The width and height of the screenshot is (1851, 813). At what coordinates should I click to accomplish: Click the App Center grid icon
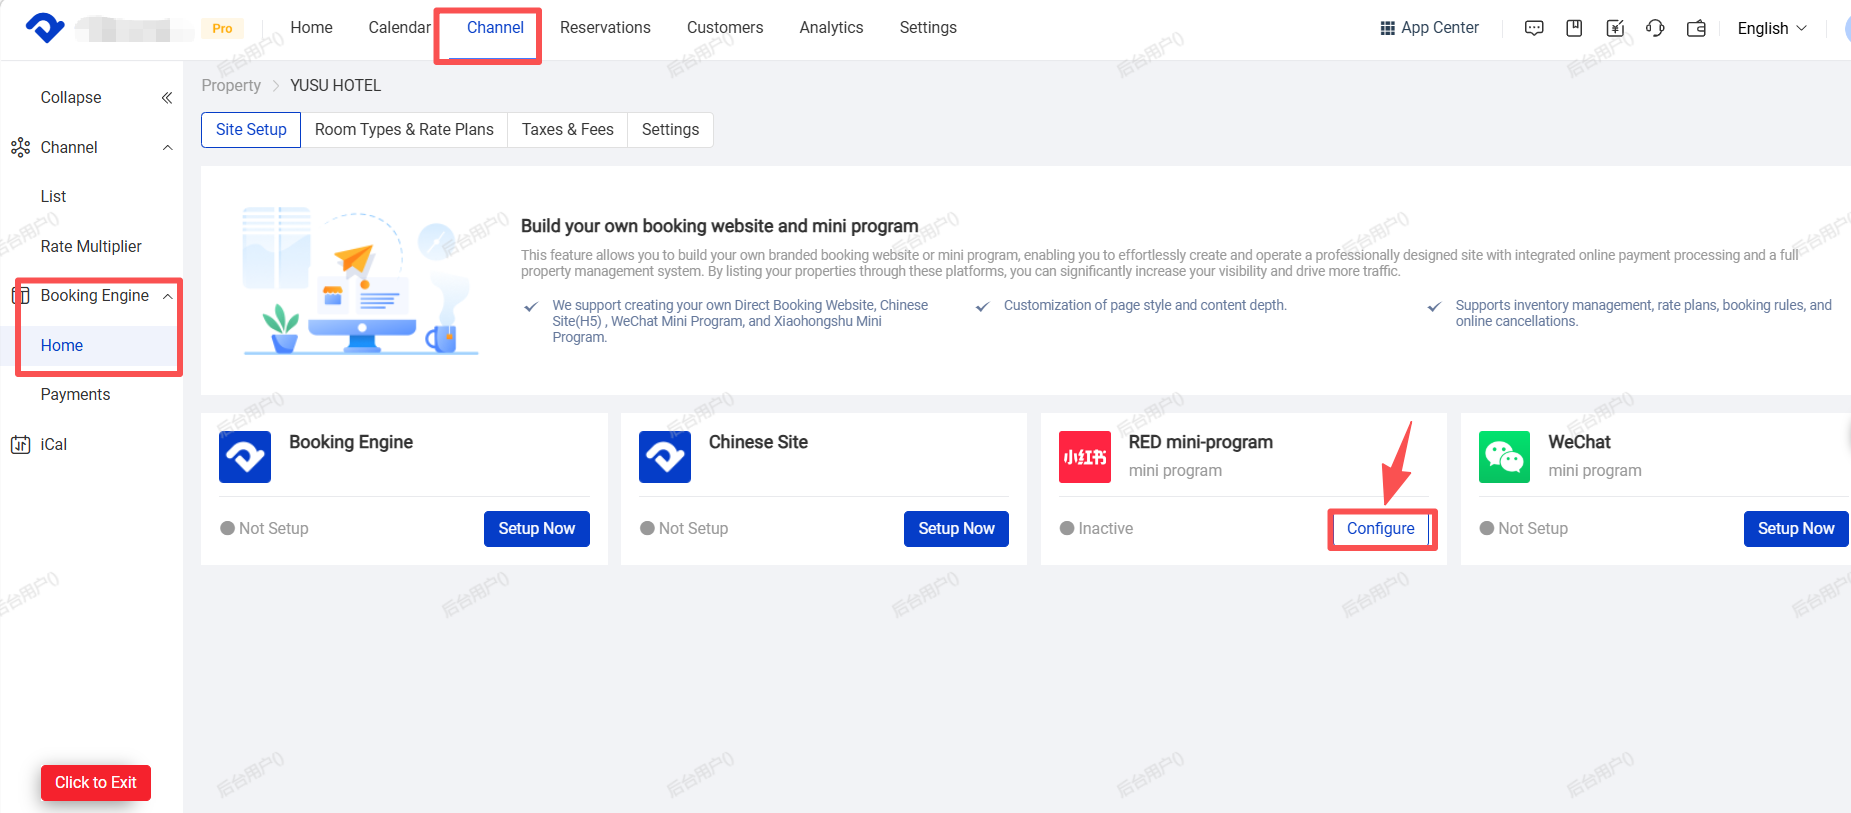click(1387, 28)
